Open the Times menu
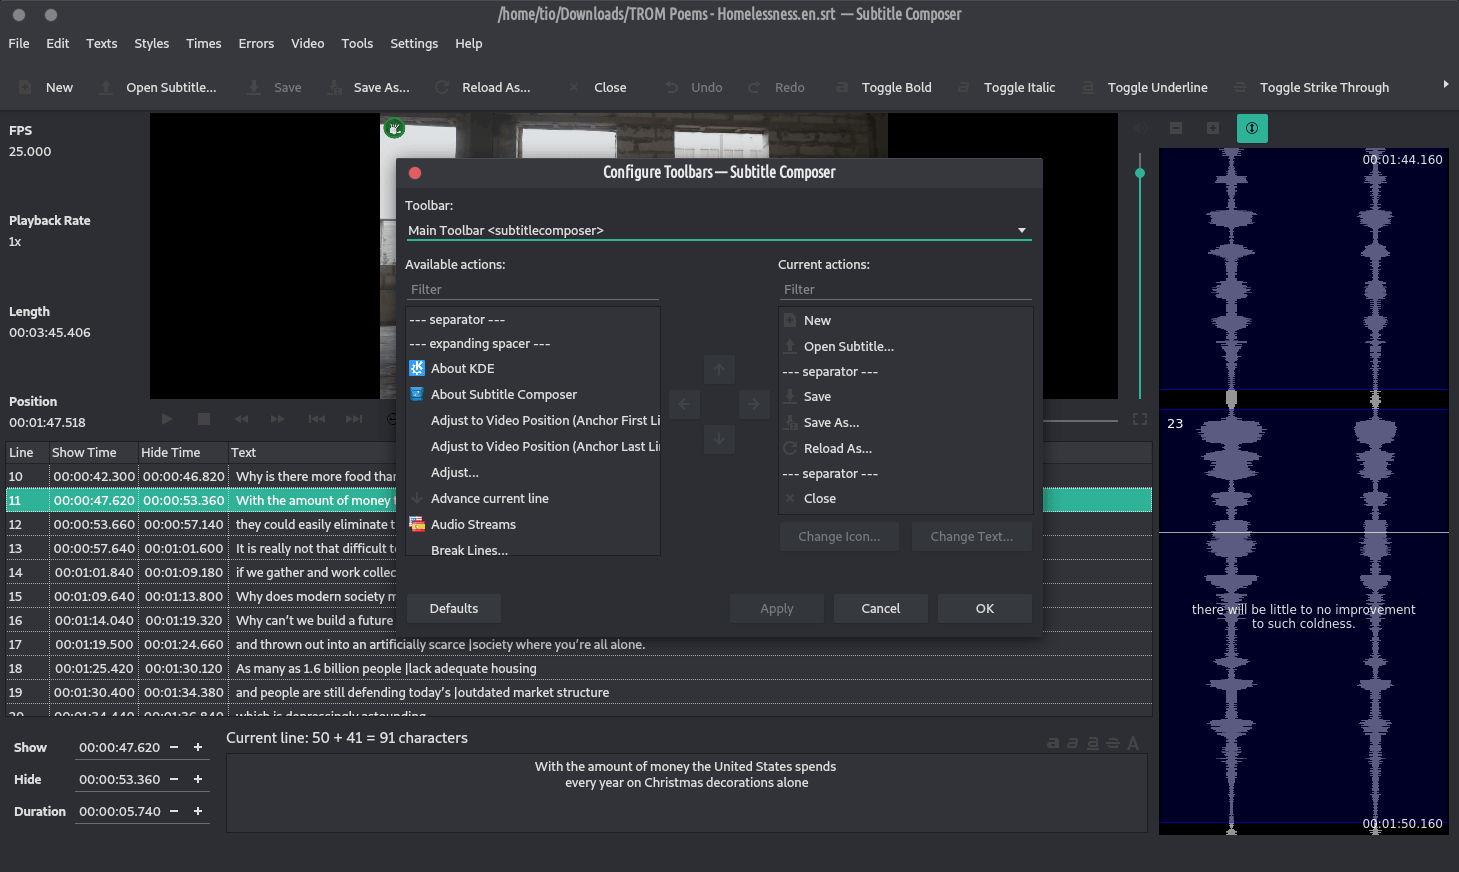 (x=203, y=43)
